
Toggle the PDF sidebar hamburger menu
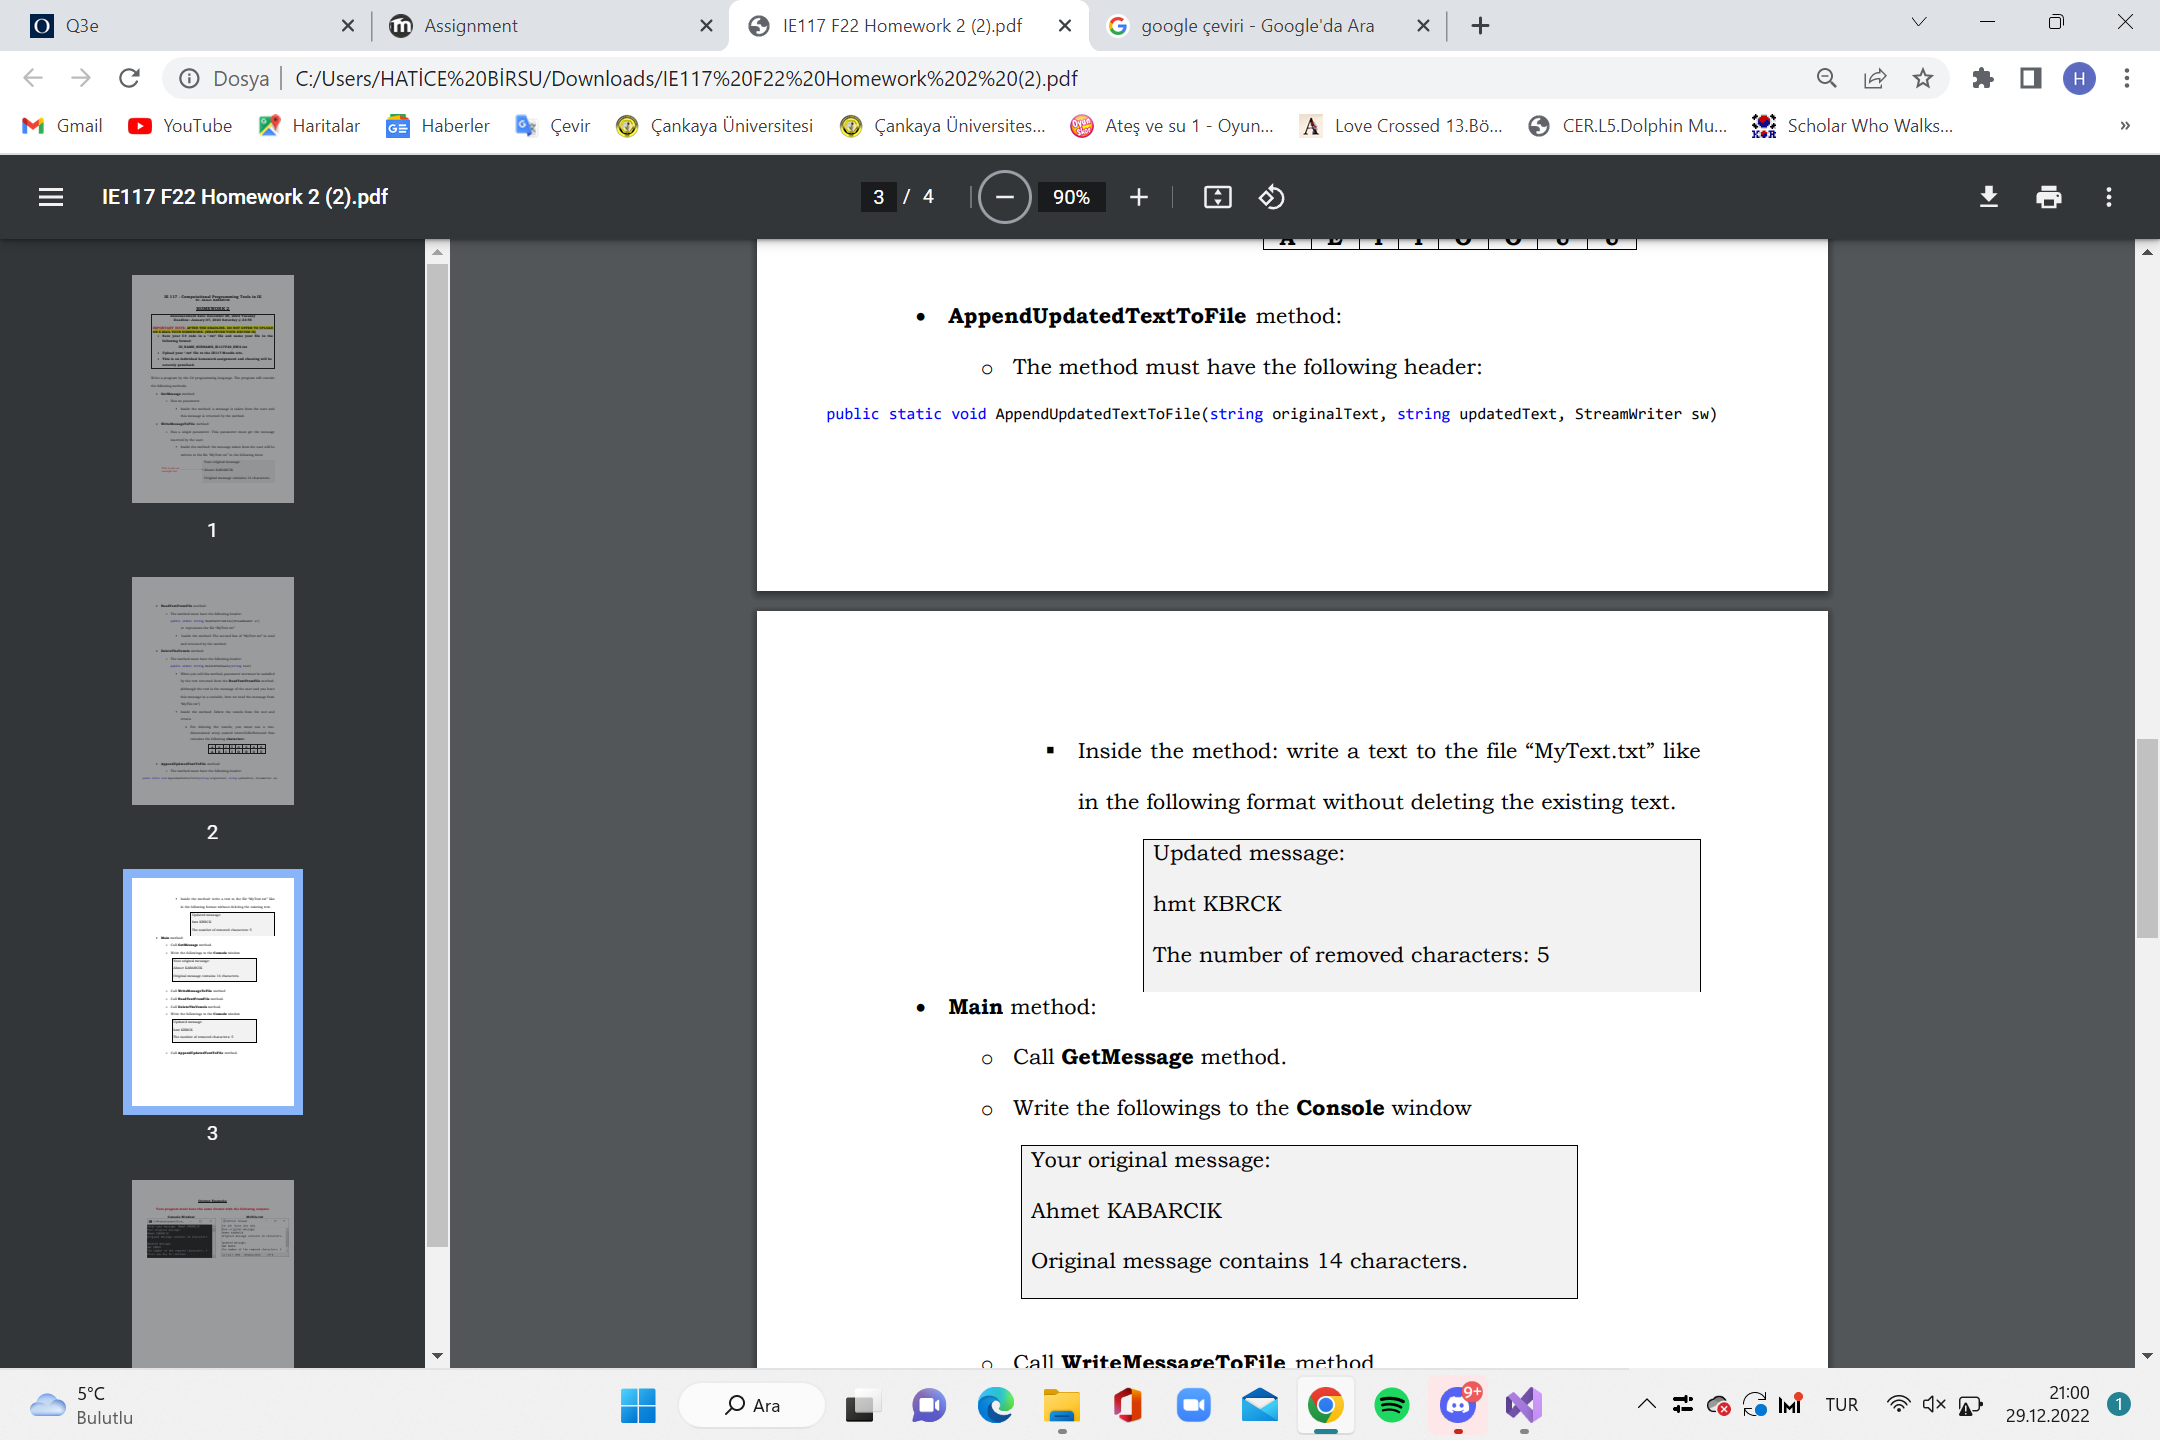pyautogui.click(x=51, y=197)
